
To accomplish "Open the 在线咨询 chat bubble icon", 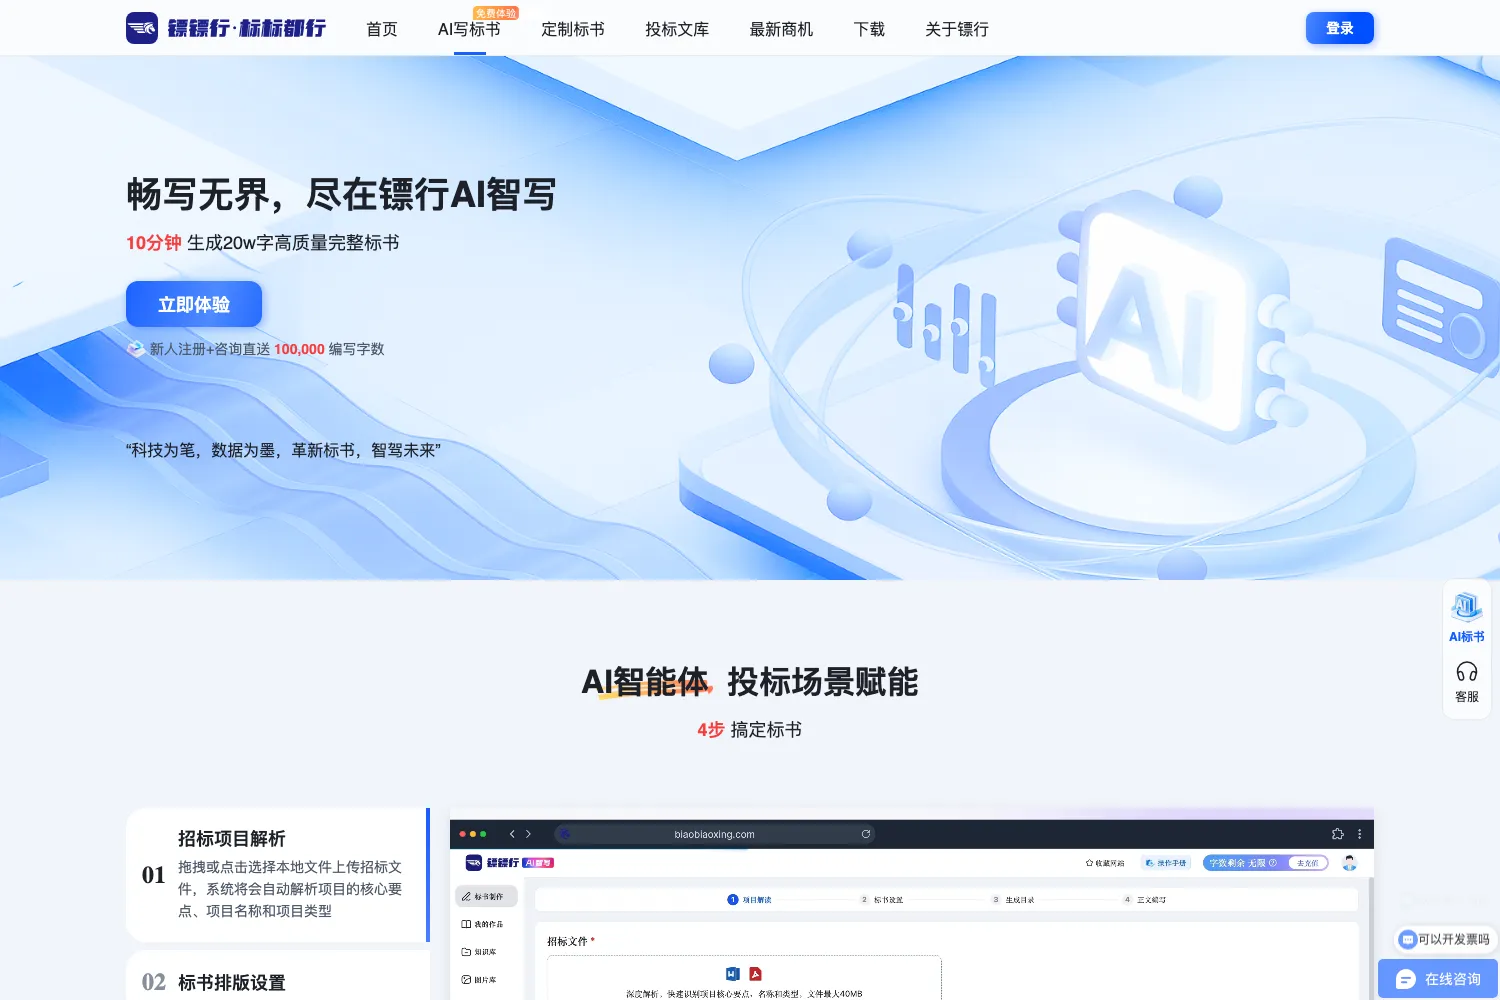I will coord(1406,979).
